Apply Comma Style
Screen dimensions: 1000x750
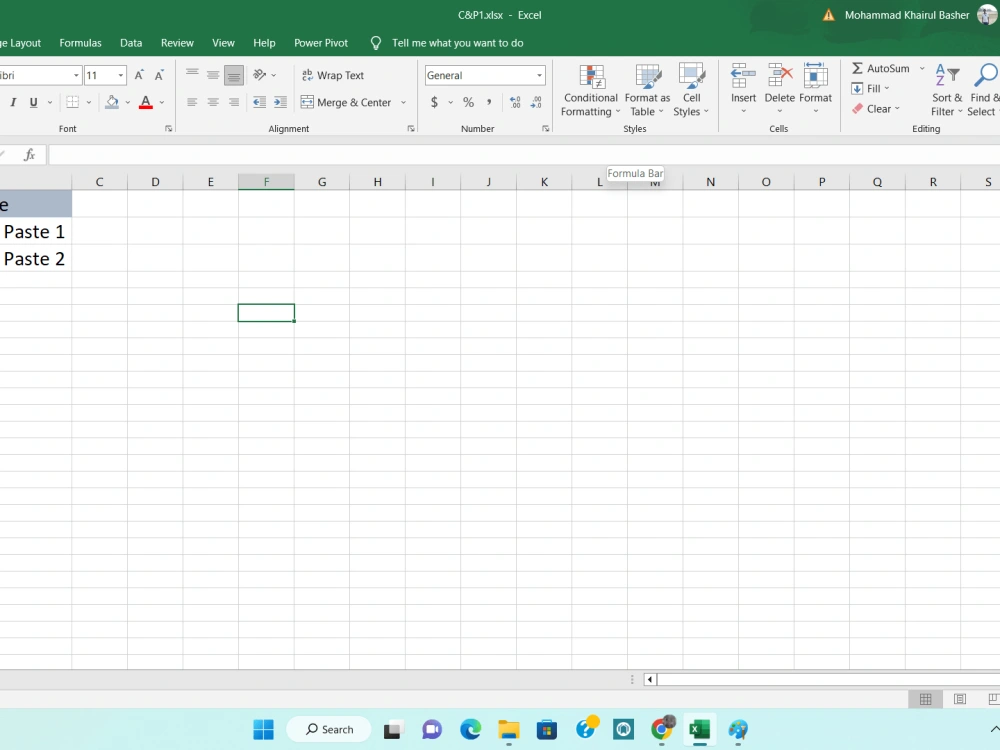coord(489,102)
